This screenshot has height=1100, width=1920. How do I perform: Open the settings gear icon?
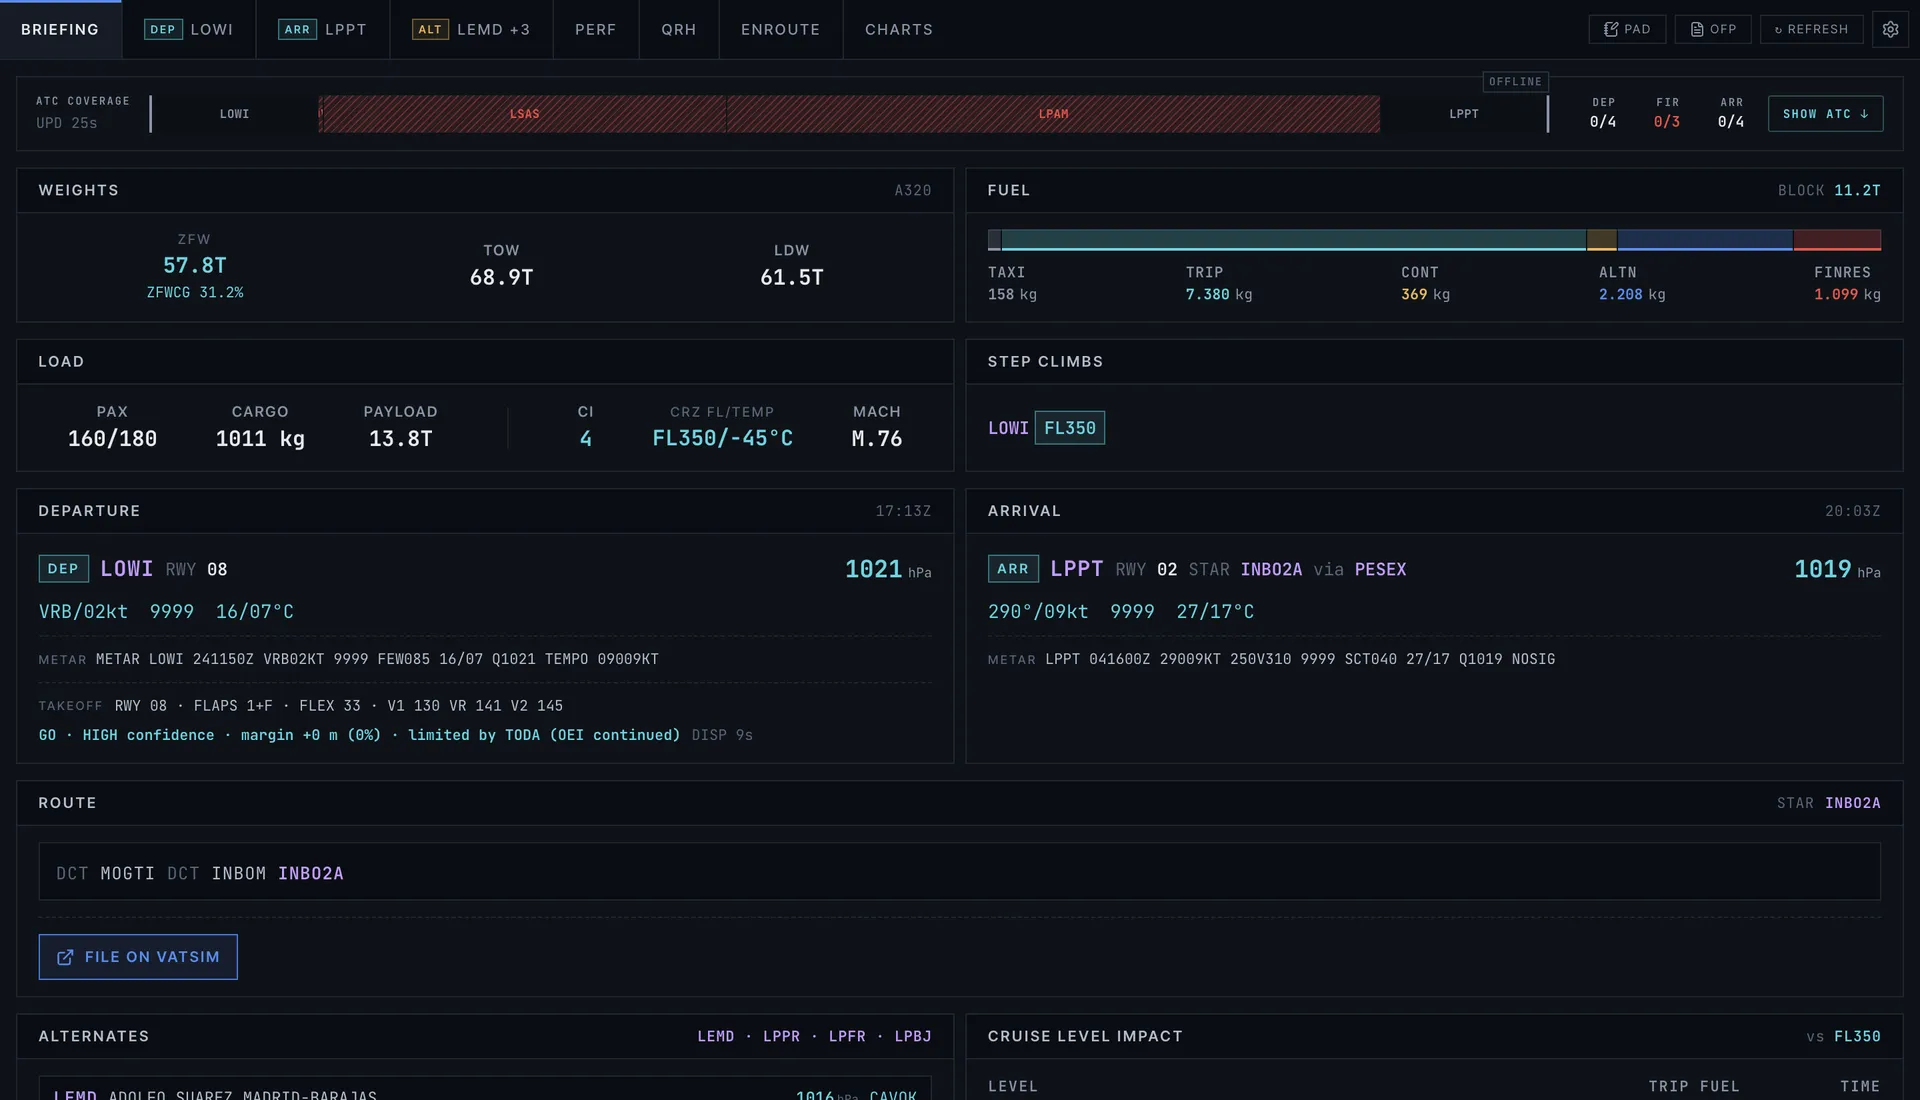(1890, 29)
